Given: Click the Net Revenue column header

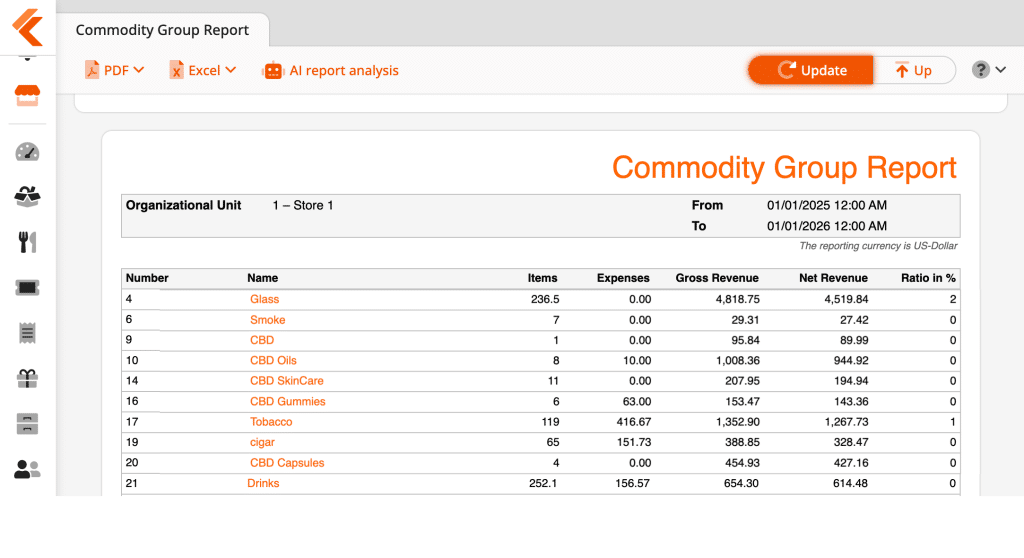Looking at the screenshot, I should (x=833, y=278).
